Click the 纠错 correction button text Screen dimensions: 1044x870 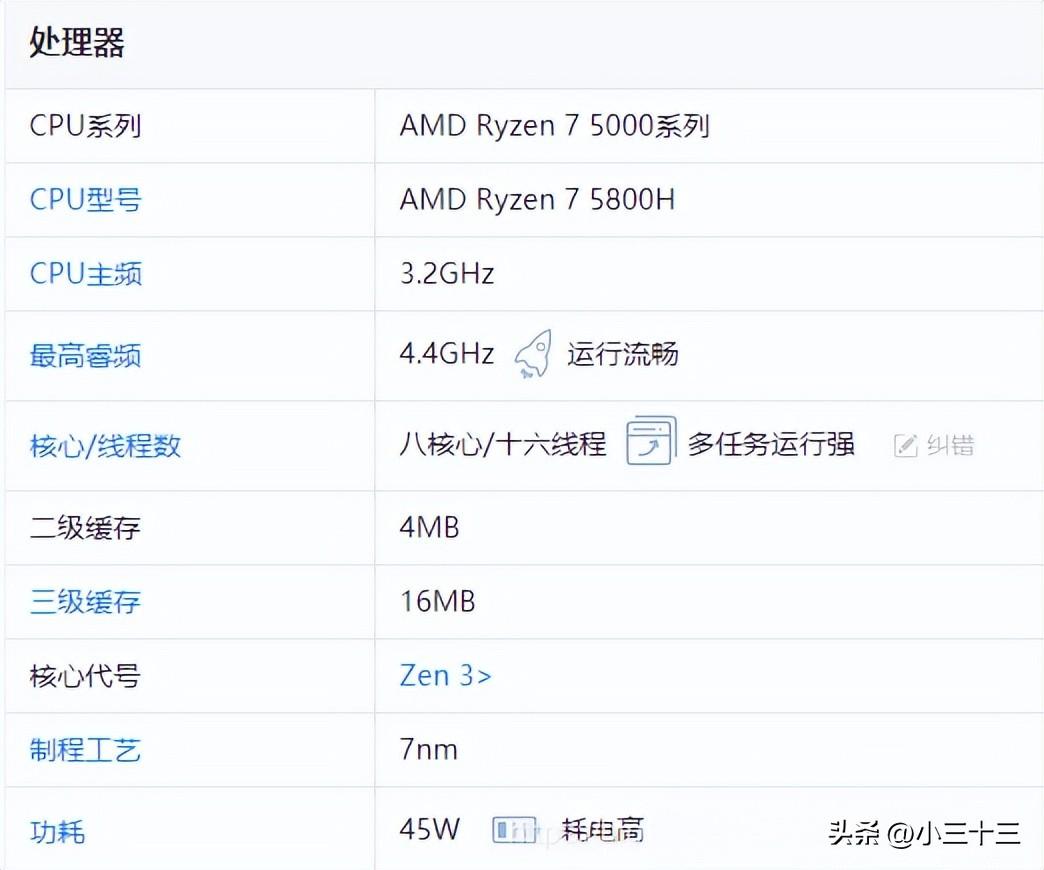click(950, 445)
